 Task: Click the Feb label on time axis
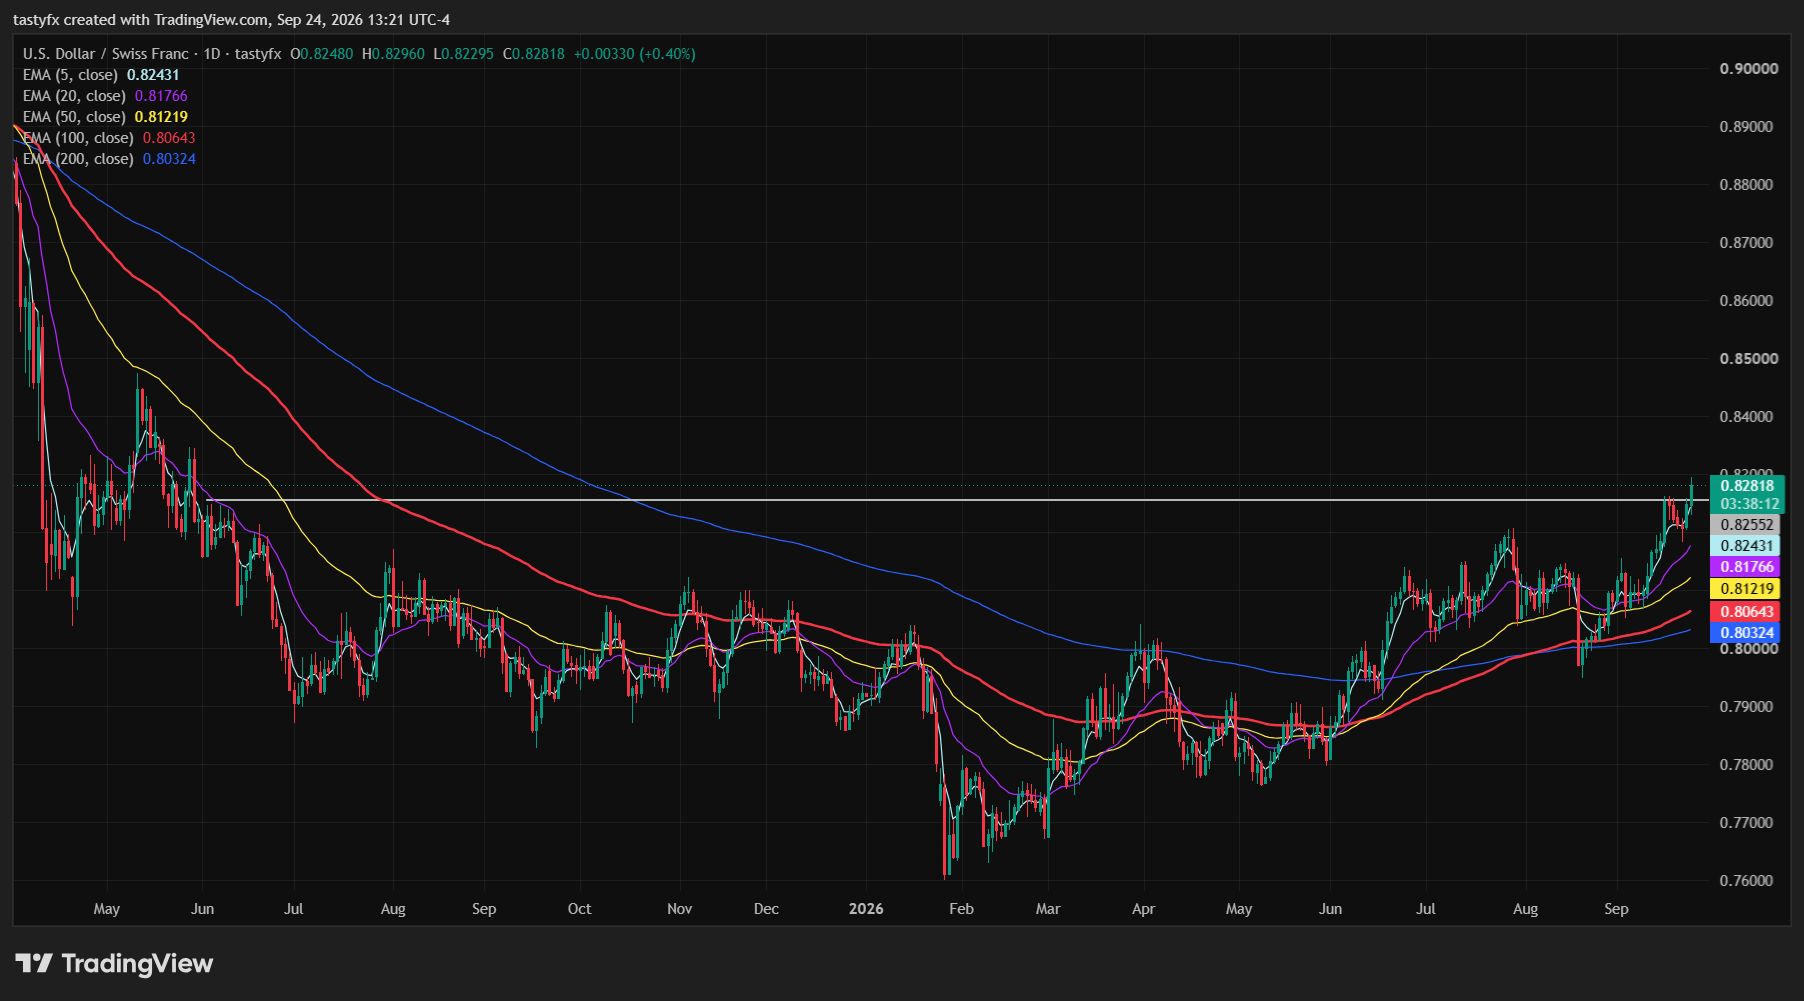[x=961, y=909]
